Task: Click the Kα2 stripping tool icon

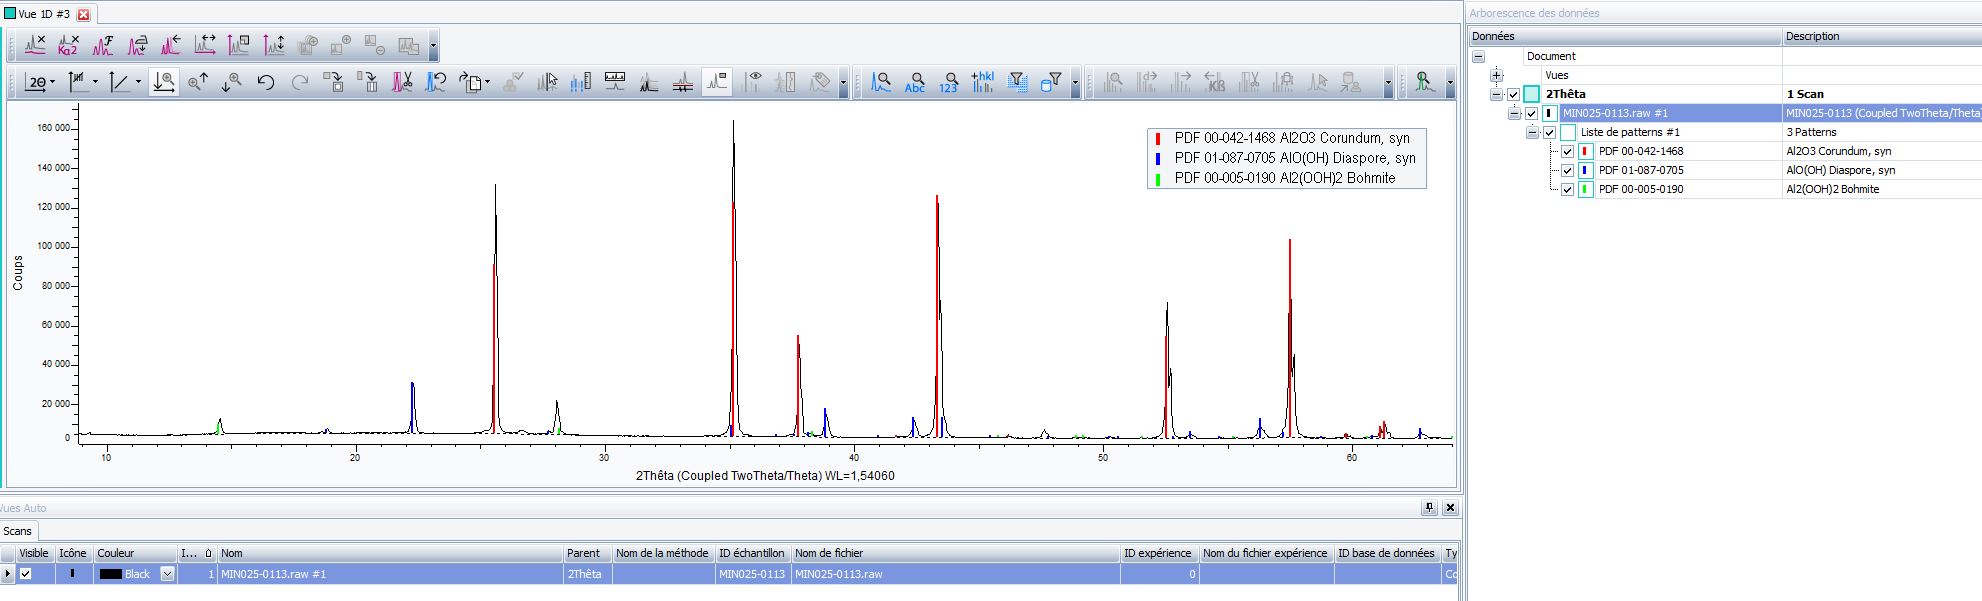Action: pos(68,45)
